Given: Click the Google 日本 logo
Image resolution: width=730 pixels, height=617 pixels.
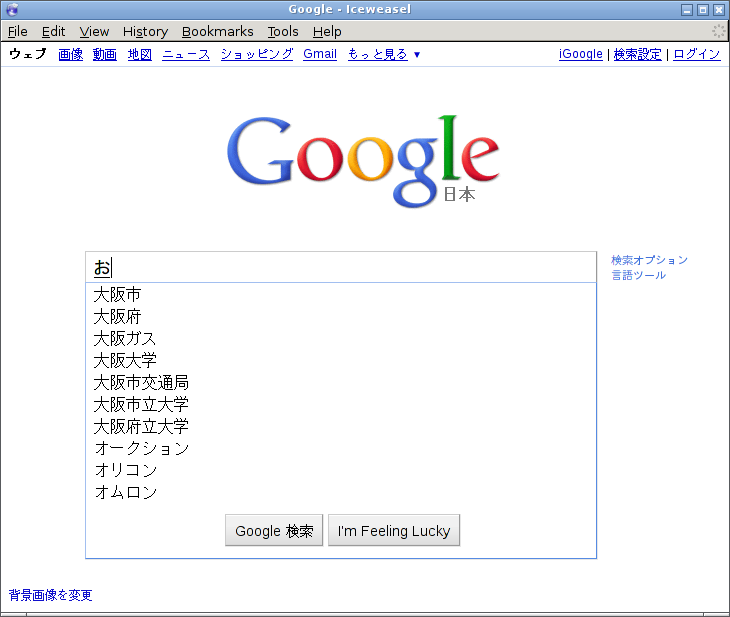Looking at the screenshot, I should pyautogui.click(x=363, y=161).
